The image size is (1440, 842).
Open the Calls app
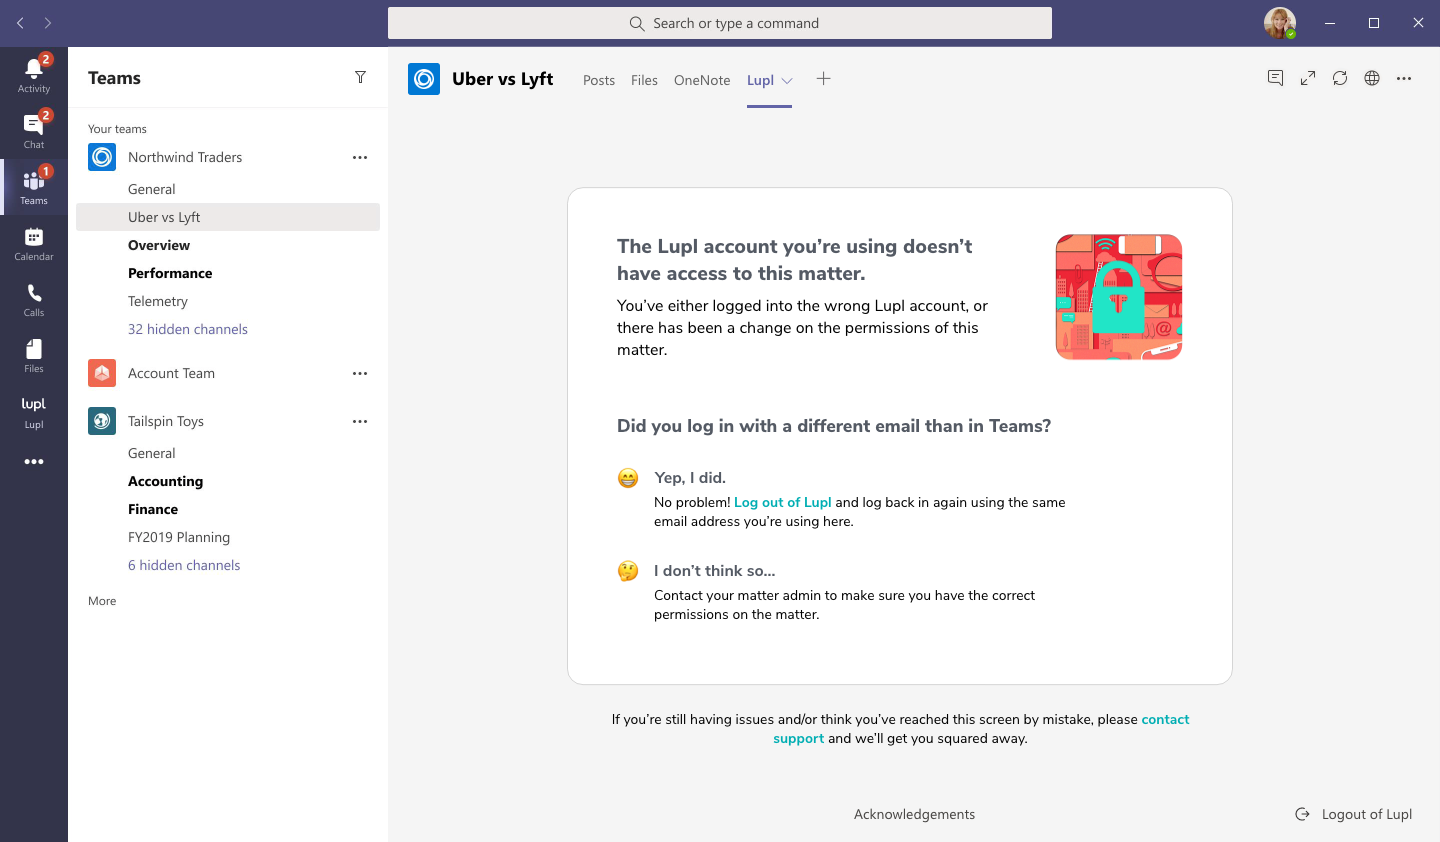tap(33, 298)
